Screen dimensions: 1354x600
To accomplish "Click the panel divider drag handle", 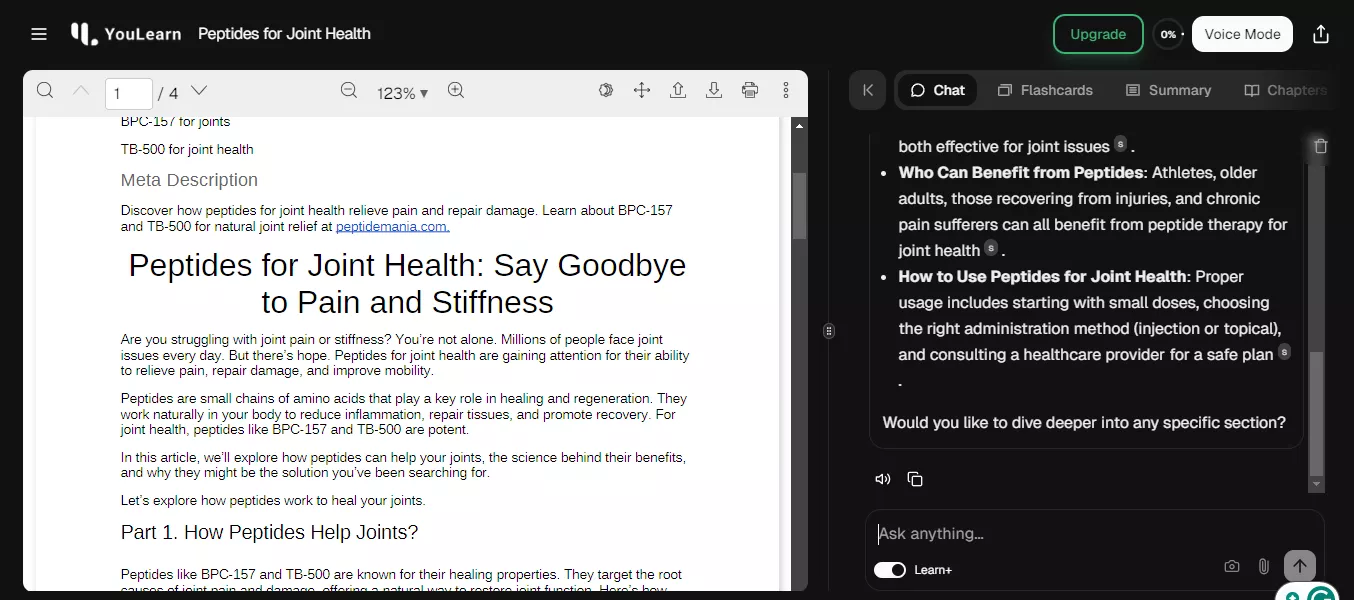I will click(829, 331).
